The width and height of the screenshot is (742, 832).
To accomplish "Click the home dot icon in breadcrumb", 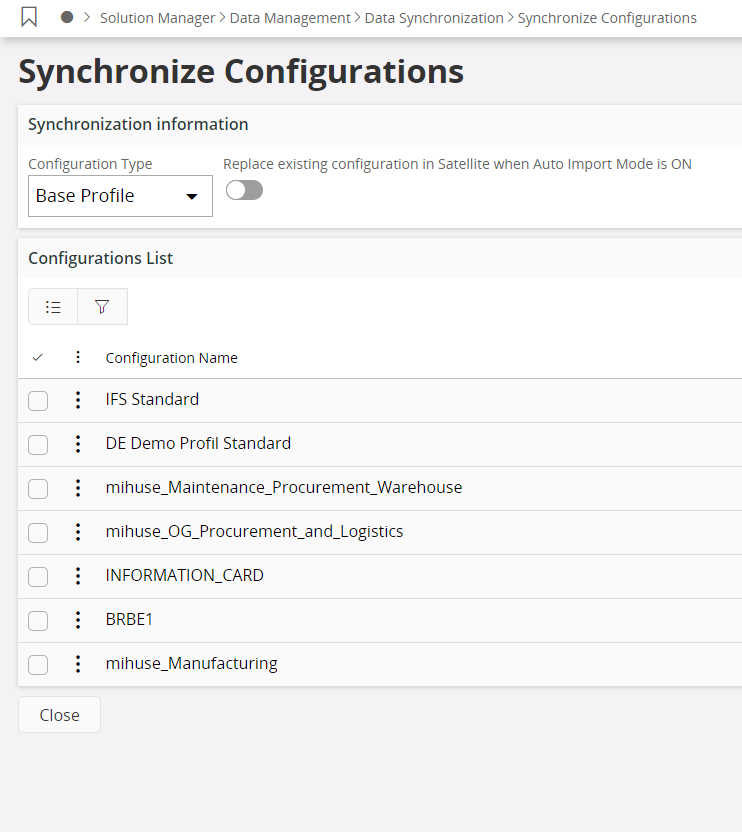I will pyautogui.click(x=67, y=18).
